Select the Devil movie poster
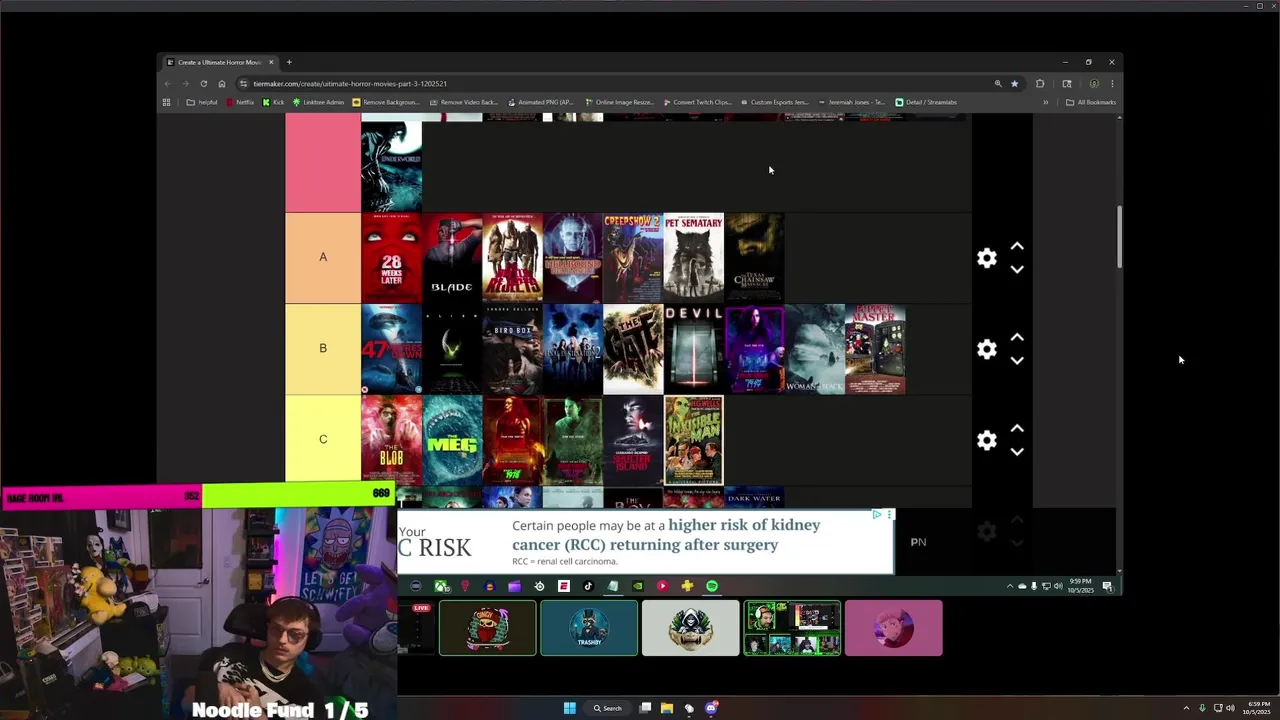Image resolution: width=1280 pixels, height=720 pixels. coord(694,349)
